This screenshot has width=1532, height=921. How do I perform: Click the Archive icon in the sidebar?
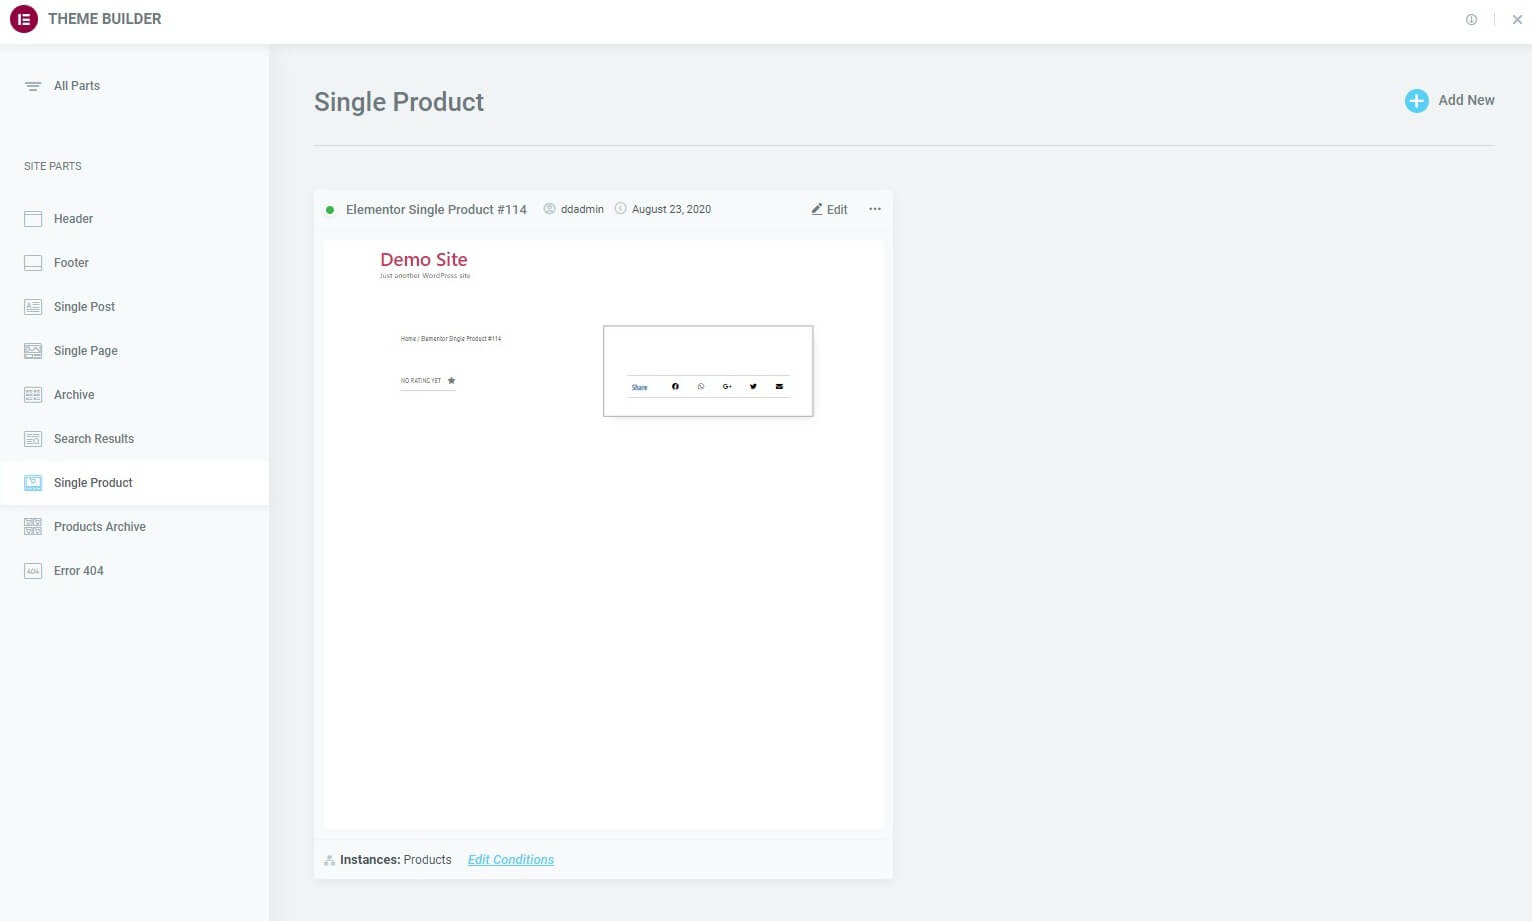pyautogui.click(x=33, y=394)
